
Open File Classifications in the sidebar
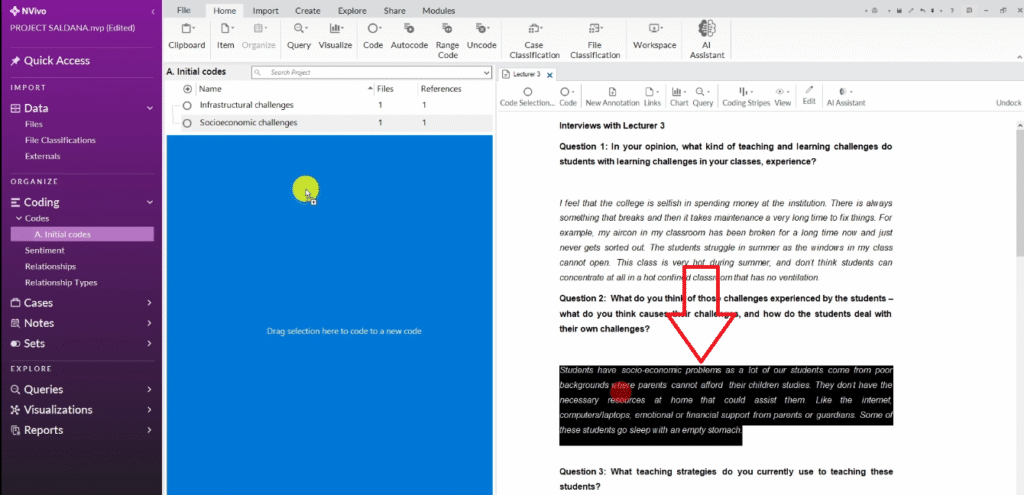[x=60, y=140]
